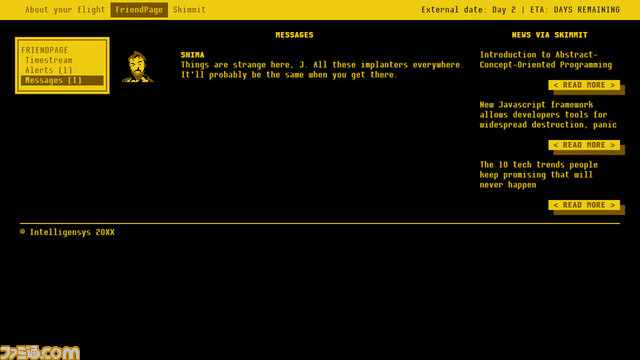
Task: Click the 10 tech trends headline
Action: pos(538,175)
